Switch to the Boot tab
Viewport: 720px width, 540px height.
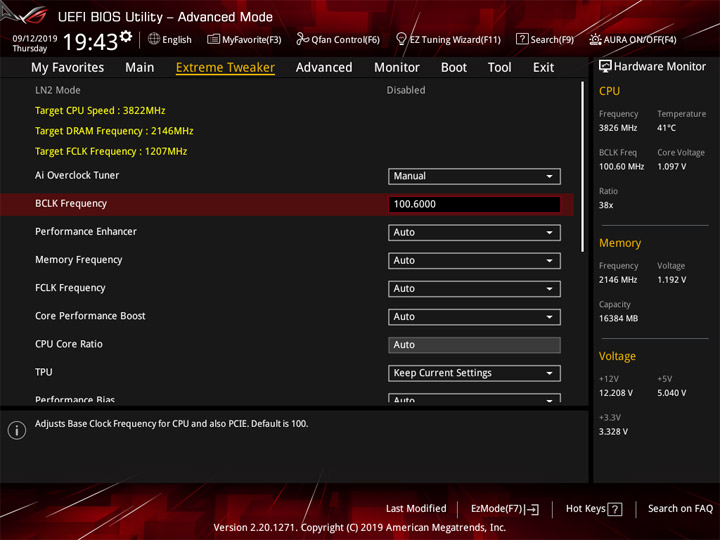coord(454,68)
